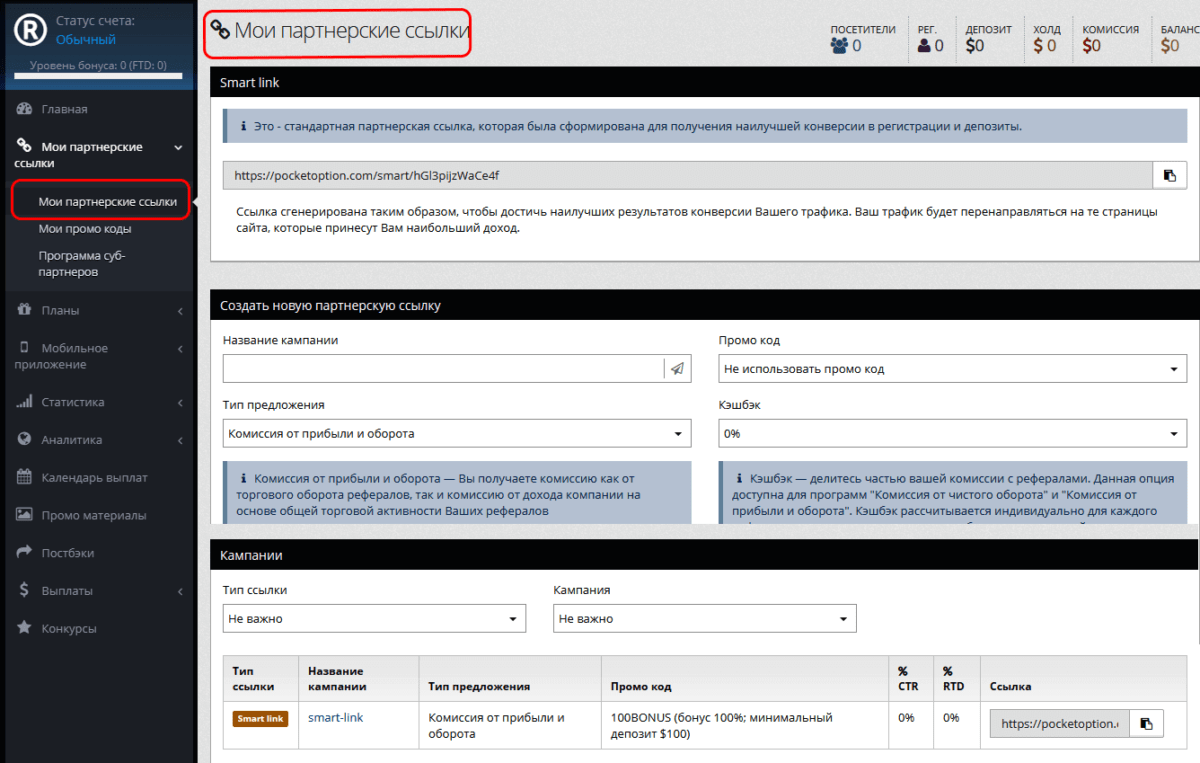1200x763 pixels.
Task: Open Главная in the sidebar
Action: pyautogui.click(x=64, y=109)
